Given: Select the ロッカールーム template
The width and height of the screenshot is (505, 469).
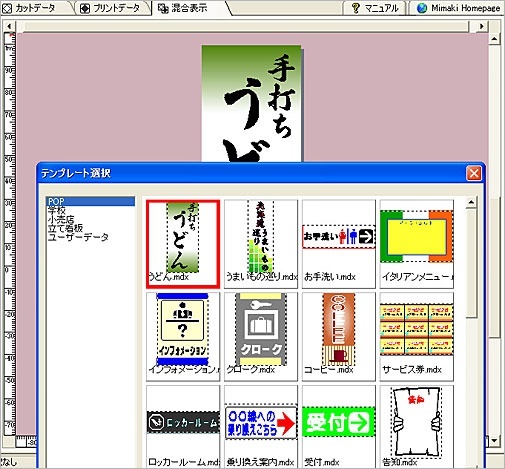Looking at the screenshot, I should click(x=183, y=427).
